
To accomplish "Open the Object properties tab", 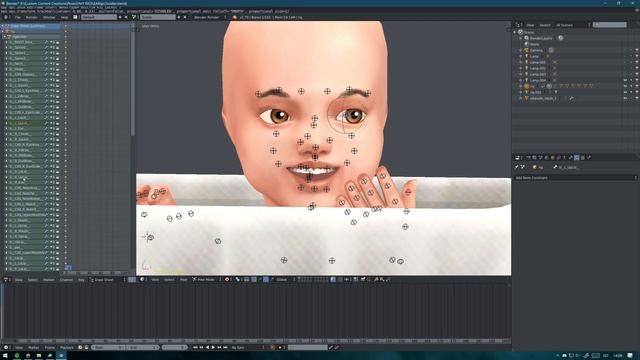I will [x=552, y=158].
